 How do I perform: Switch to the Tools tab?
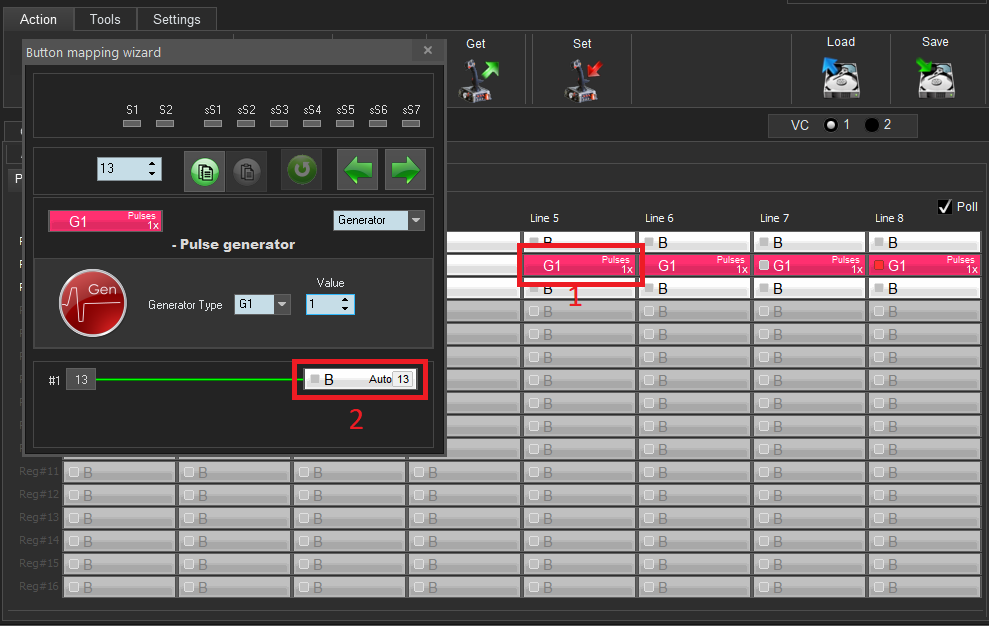(x=105, y=19)
